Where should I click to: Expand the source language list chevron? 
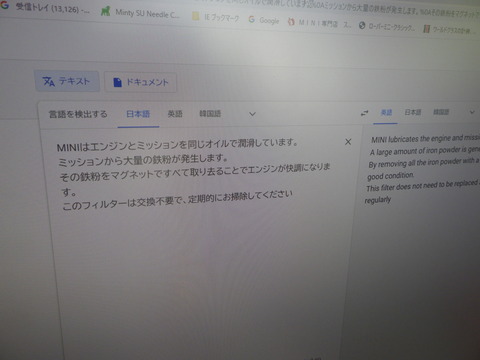pyautogui.click(x=252, y=114)
